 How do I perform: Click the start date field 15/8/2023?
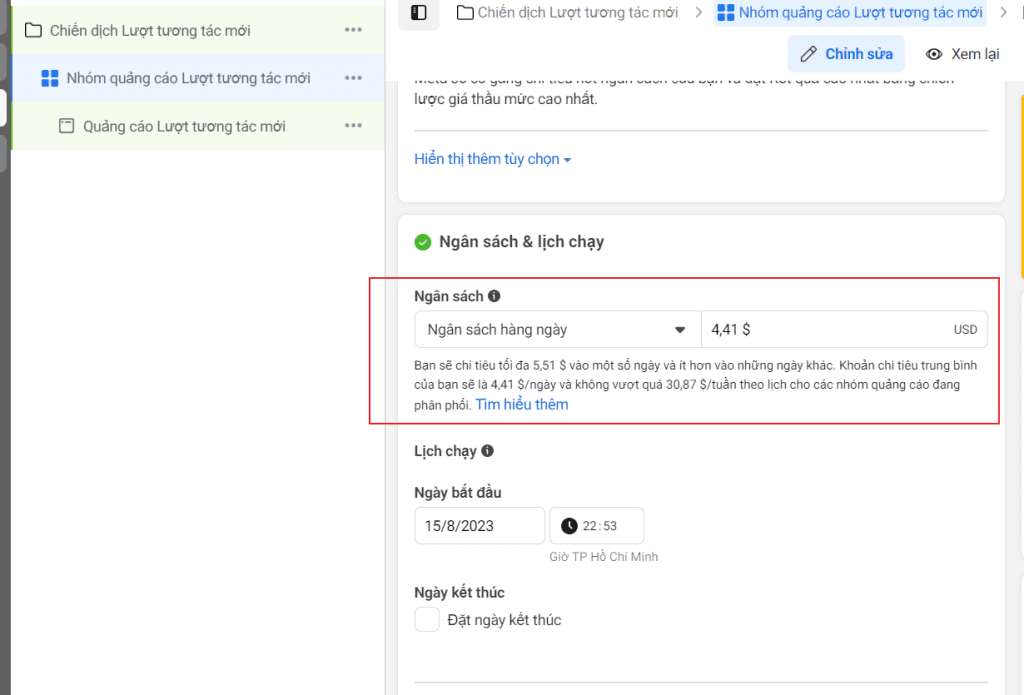(479, 526)
